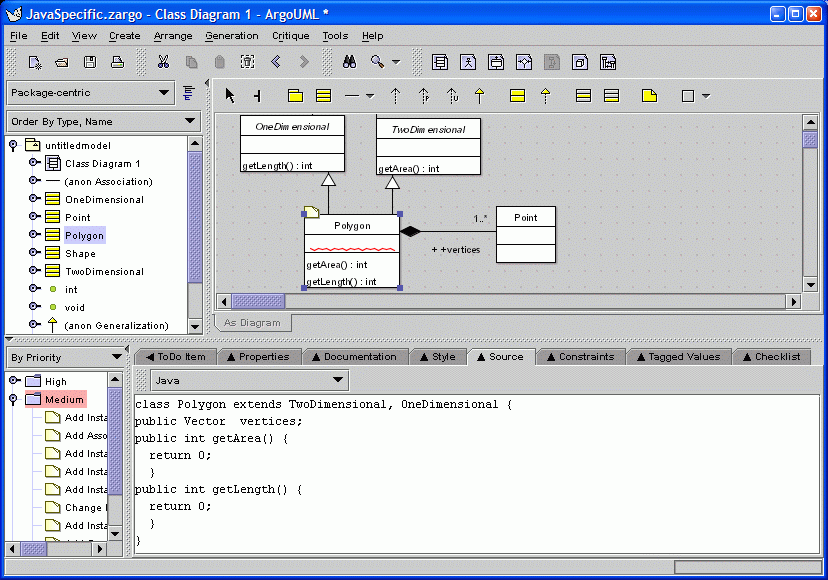Switch to the Properties tab
Image resolution: width=828 pixels, height=580 pixels.
[x=258, y=357]
